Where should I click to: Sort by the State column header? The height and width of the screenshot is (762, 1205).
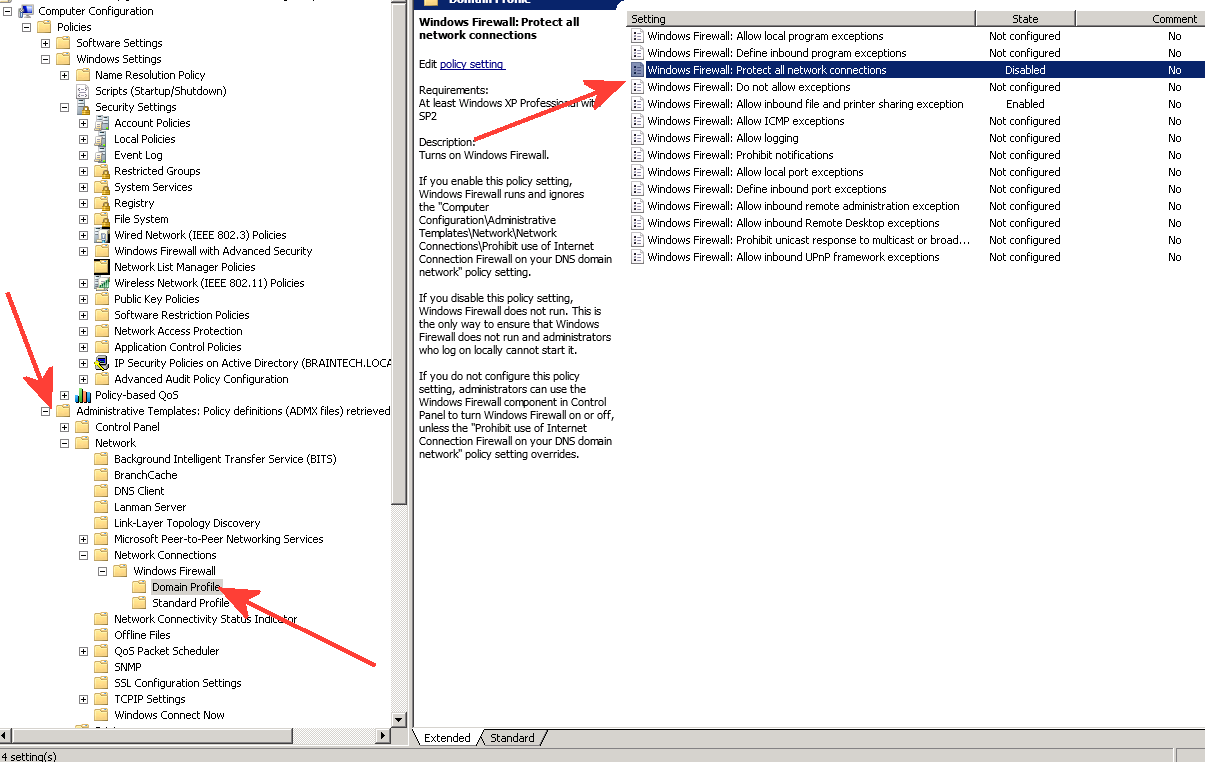1025,19
